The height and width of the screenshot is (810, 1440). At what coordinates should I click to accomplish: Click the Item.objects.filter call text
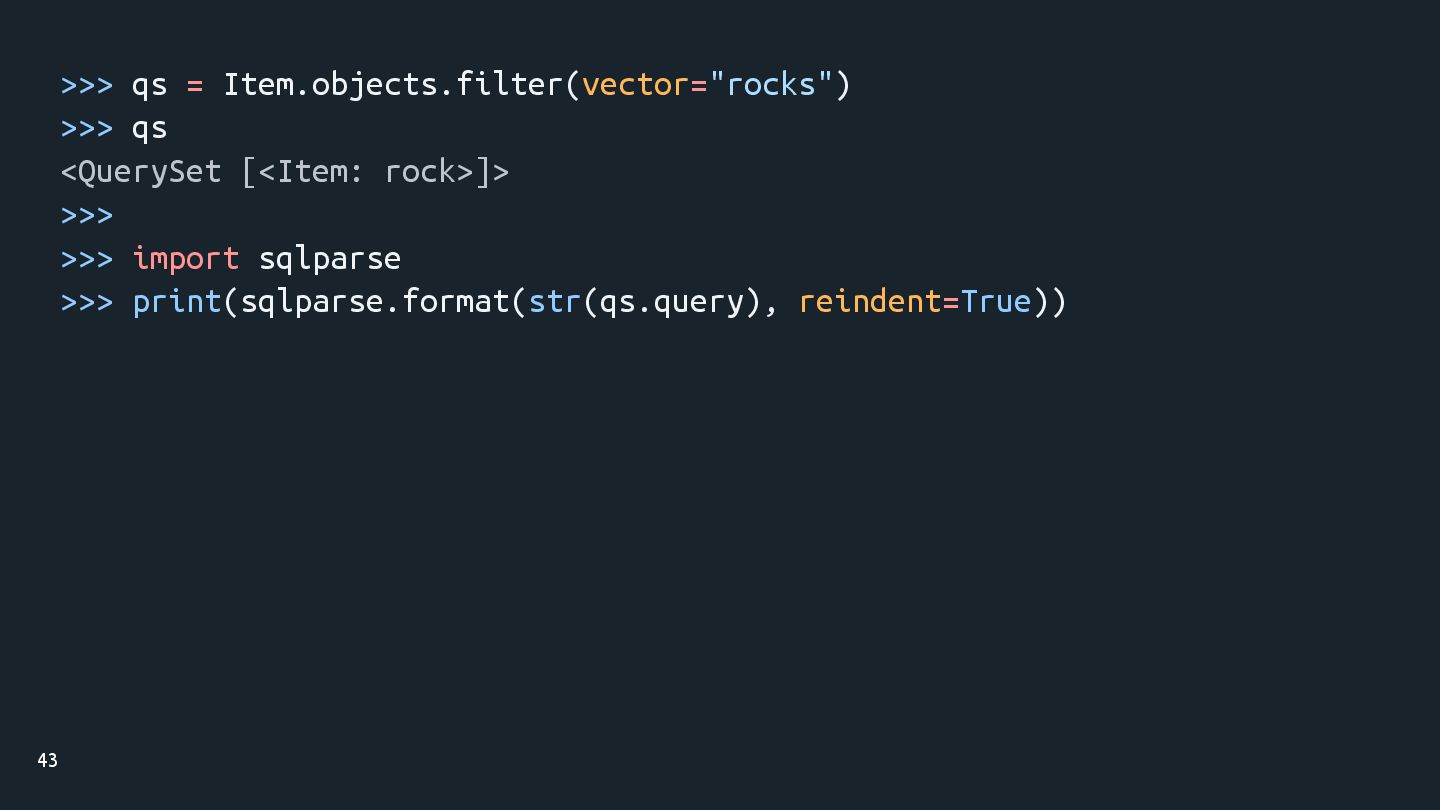(x=400, y=84)
